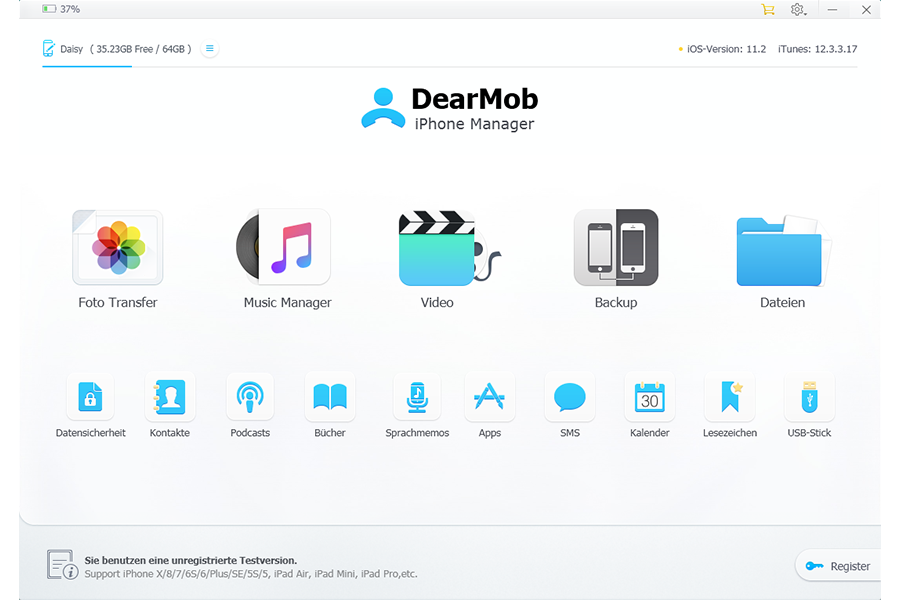Launch the Music Manager

click(285, 247)
